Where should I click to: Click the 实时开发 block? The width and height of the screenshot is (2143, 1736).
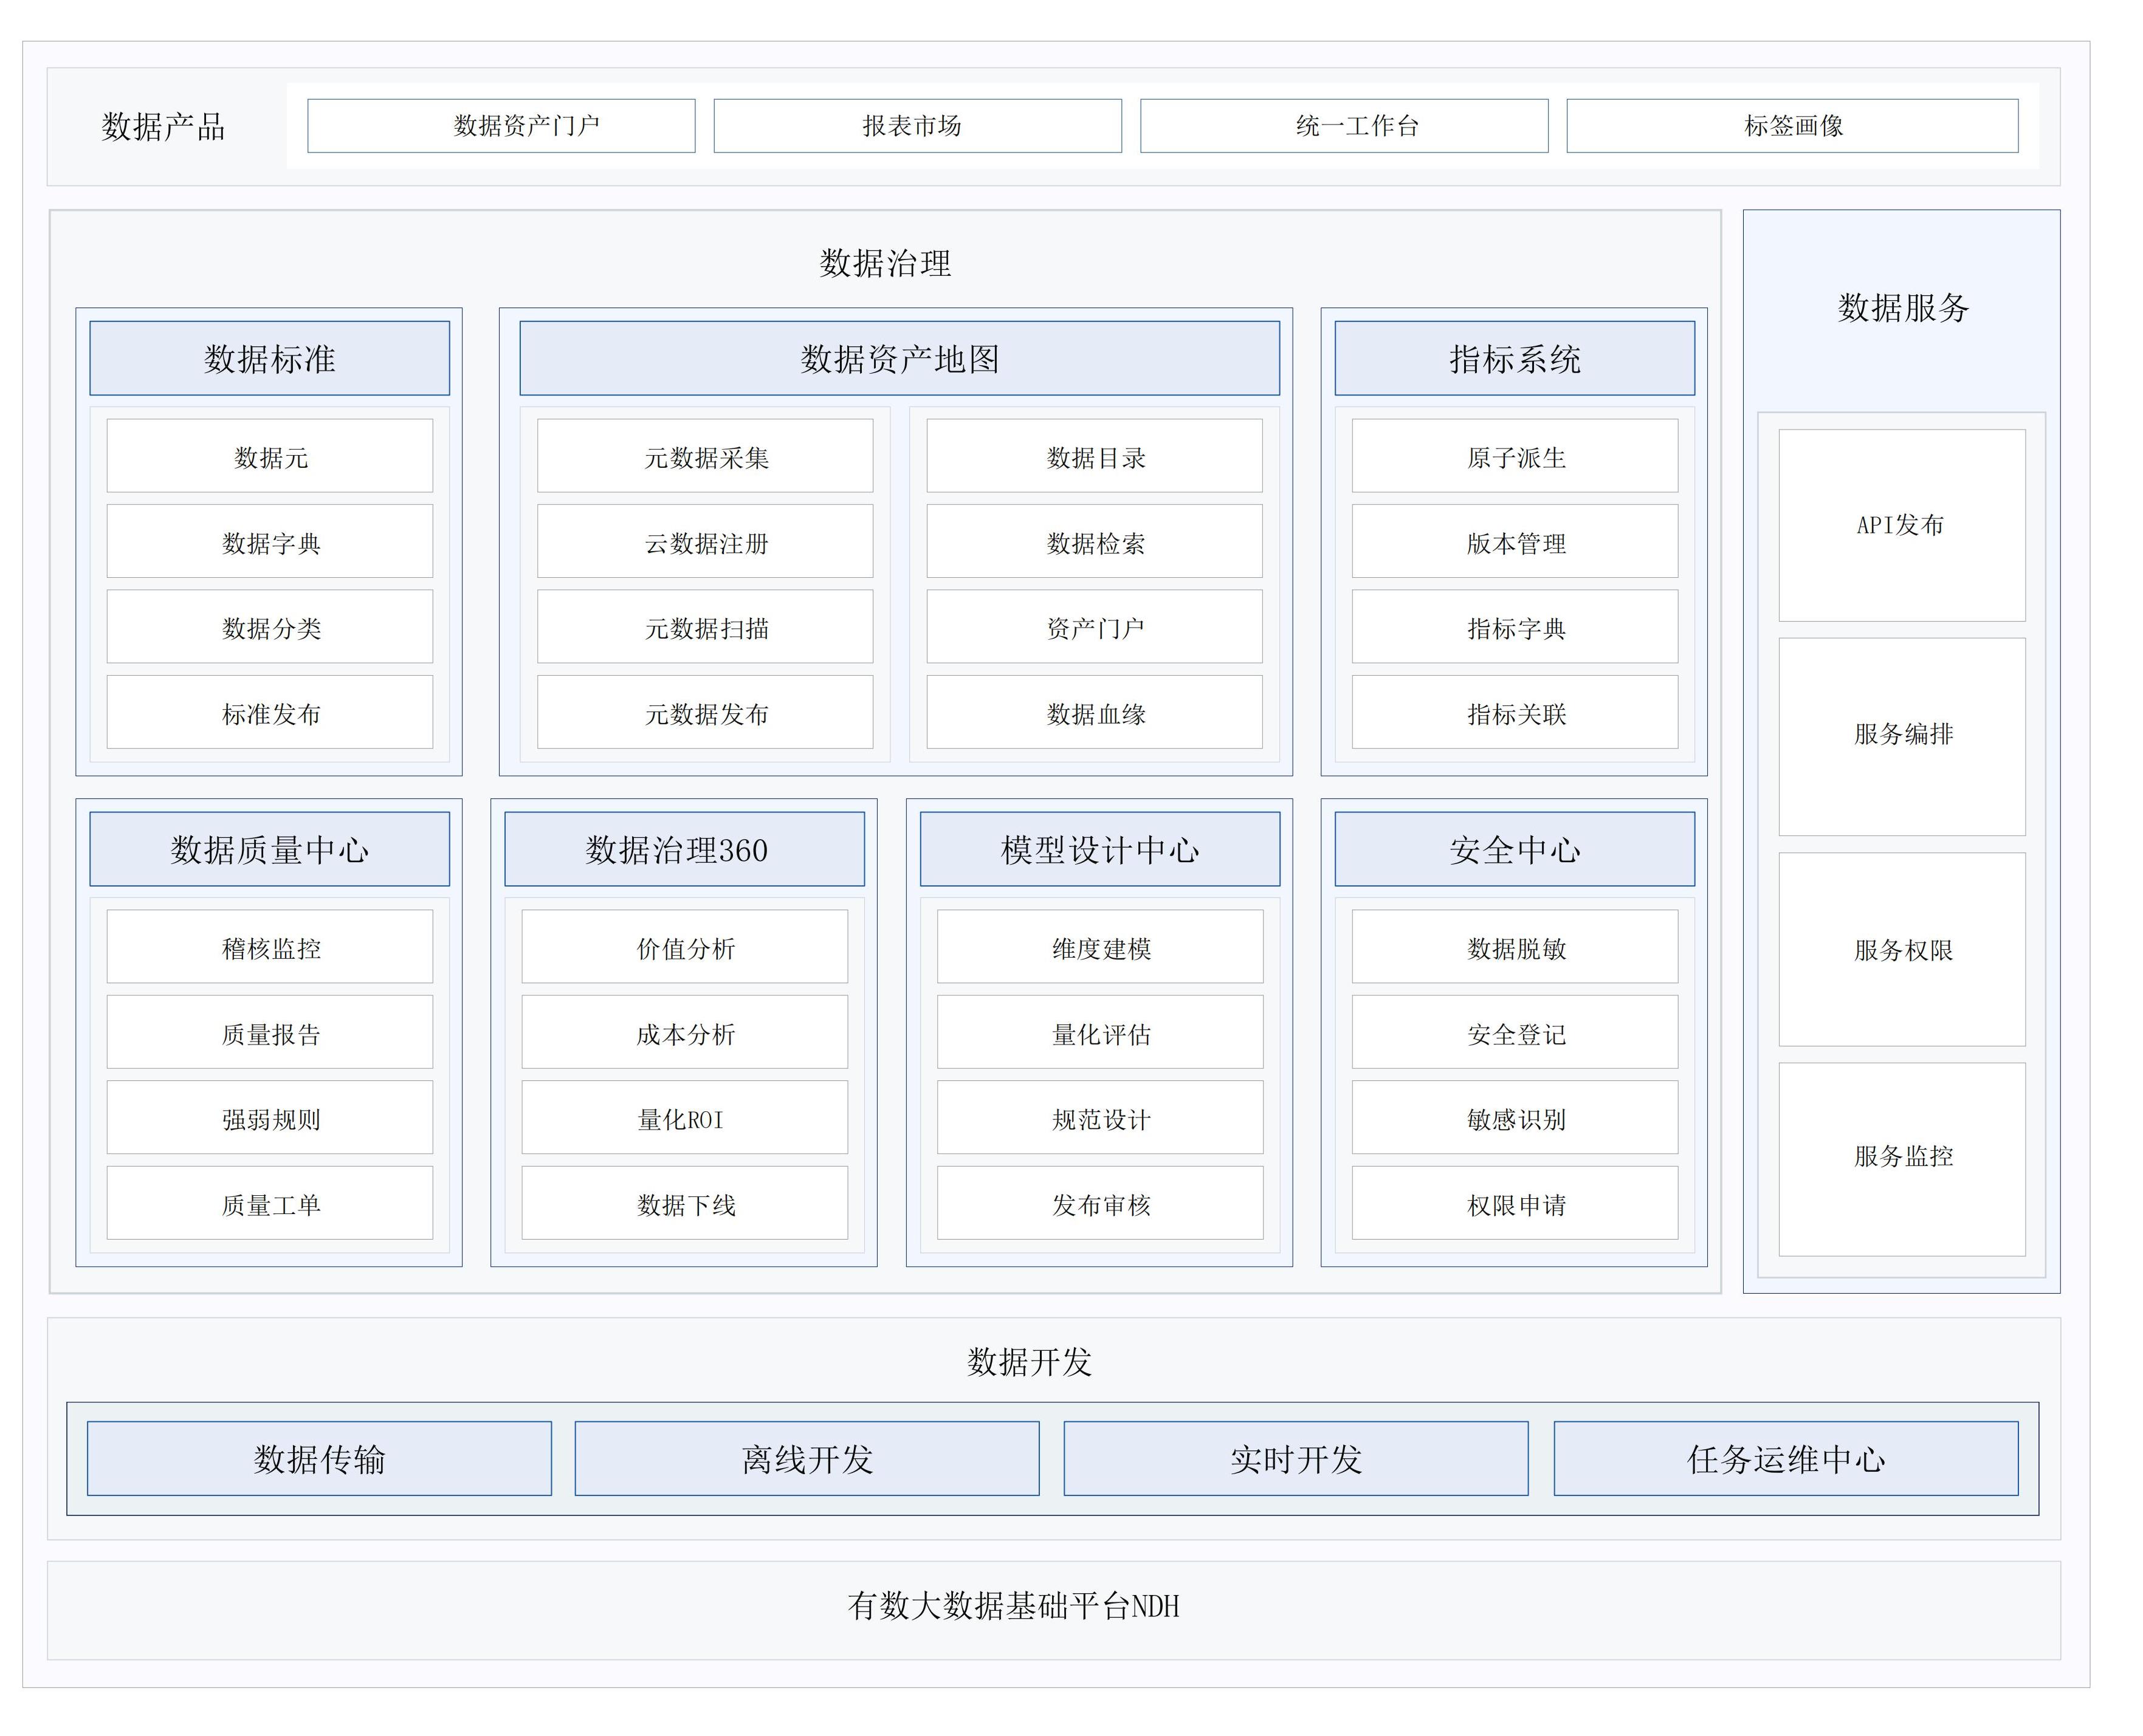[x=1296, y=1459]
